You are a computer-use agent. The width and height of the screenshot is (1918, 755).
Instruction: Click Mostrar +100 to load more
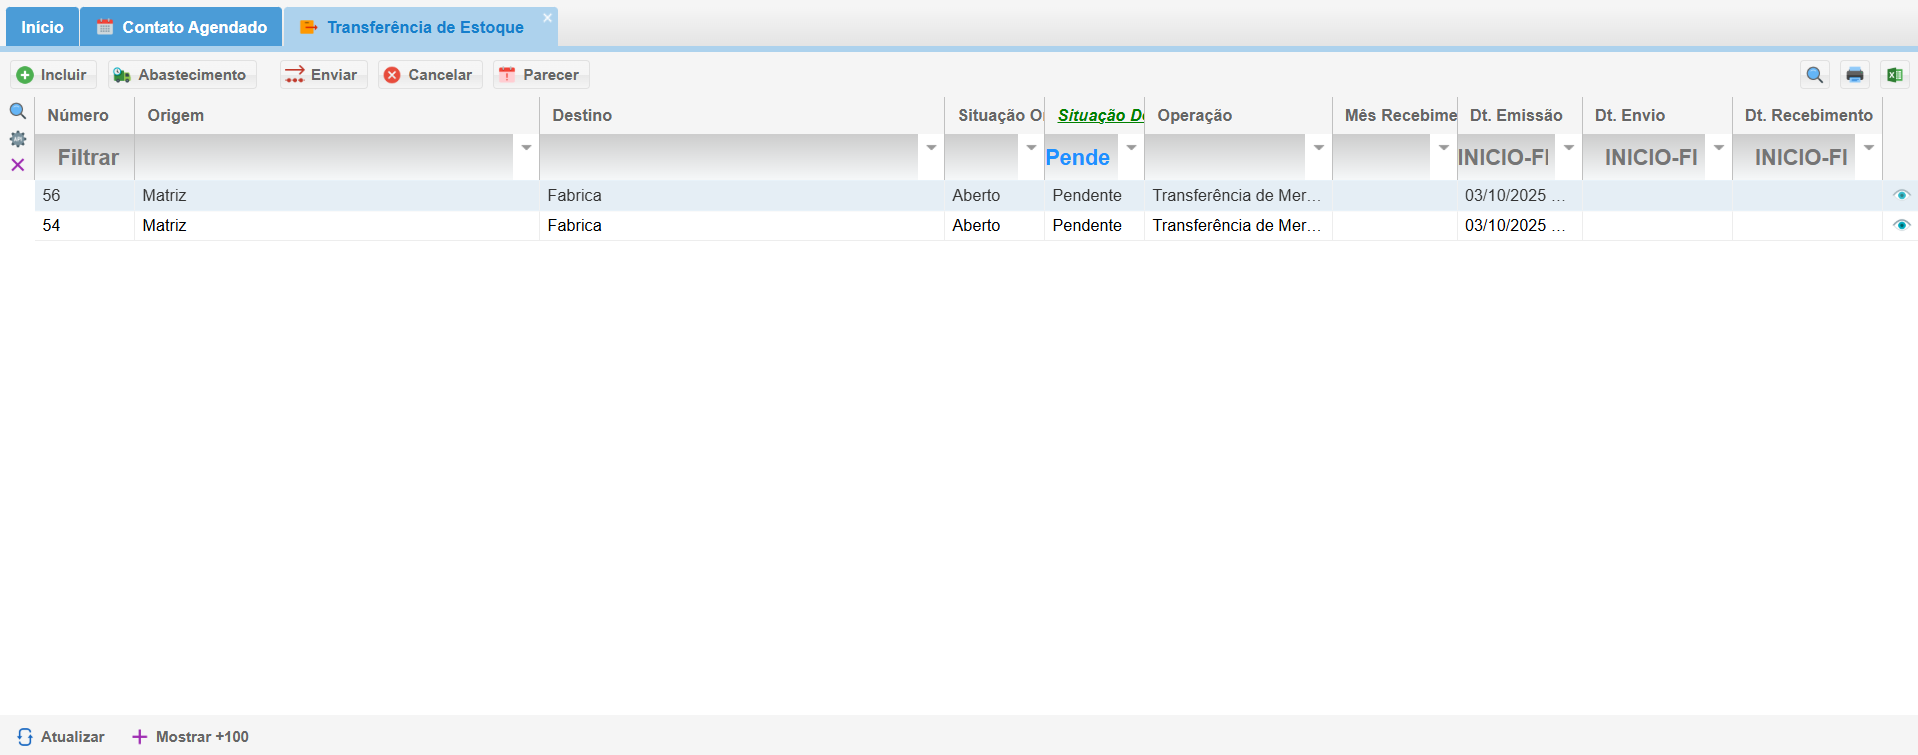pyautogui.click(x=191, y=737)
